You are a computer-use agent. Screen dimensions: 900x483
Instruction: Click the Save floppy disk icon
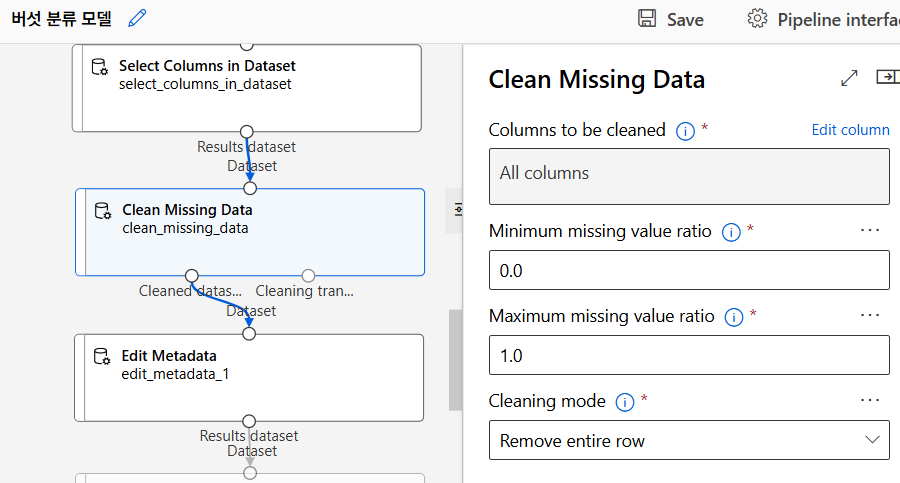(647, 19)
